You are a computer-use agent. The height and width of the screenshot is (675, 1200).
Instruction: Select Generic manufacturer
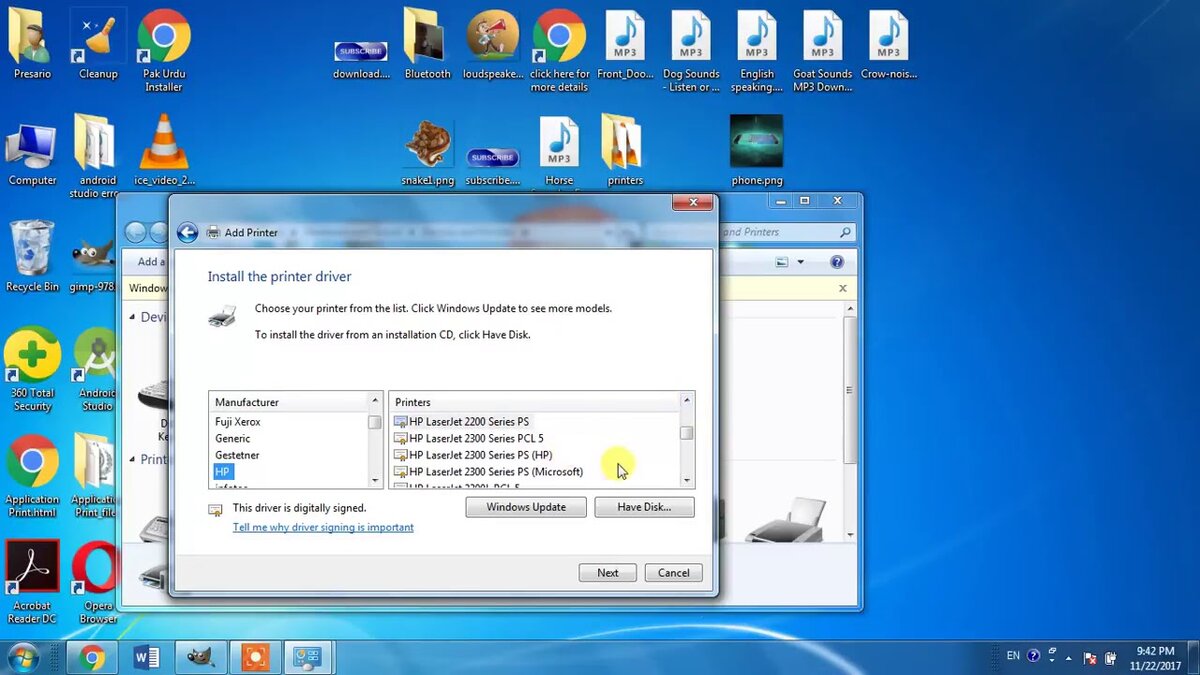click(x=233, y=438)
